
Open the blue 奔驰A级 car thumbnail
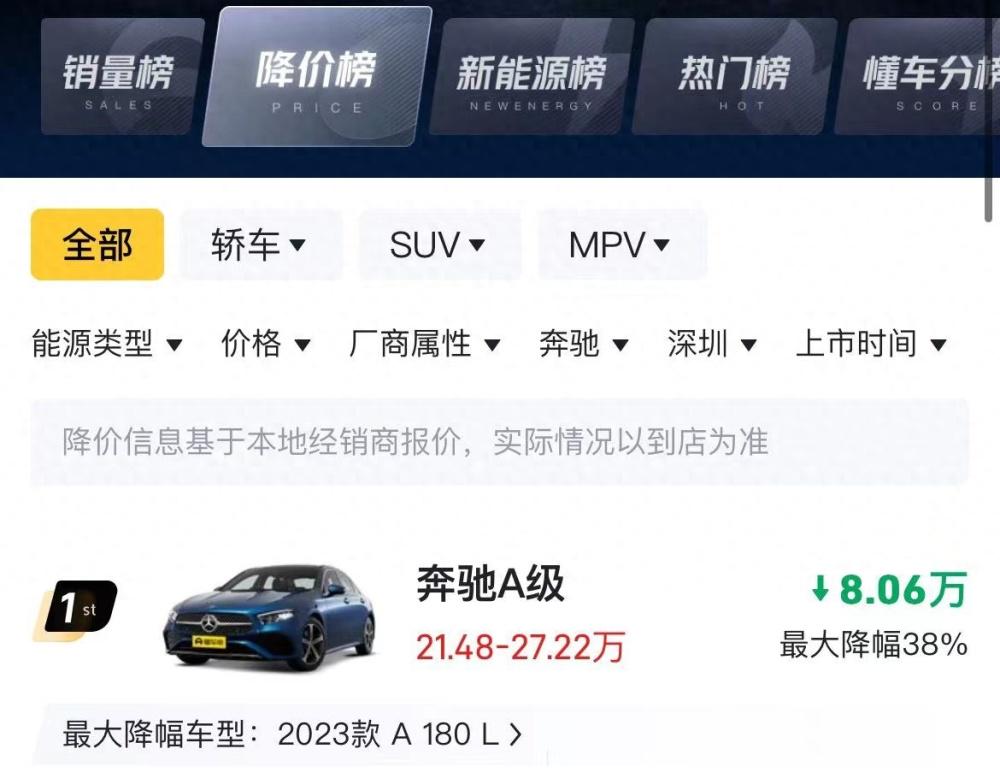(271, 617)
